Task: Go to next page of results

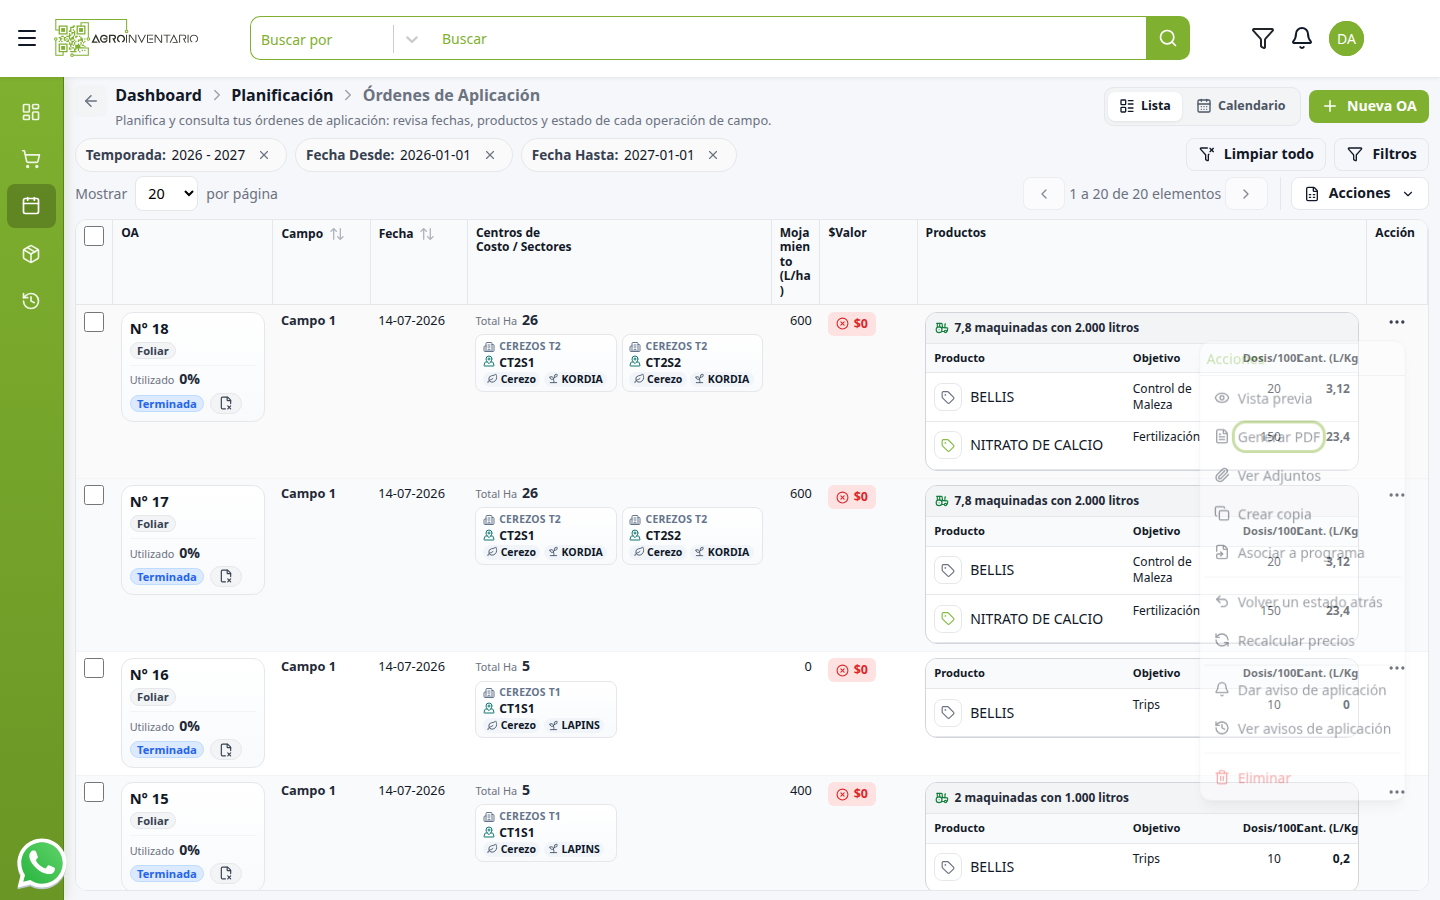Action: point(1246,194)
